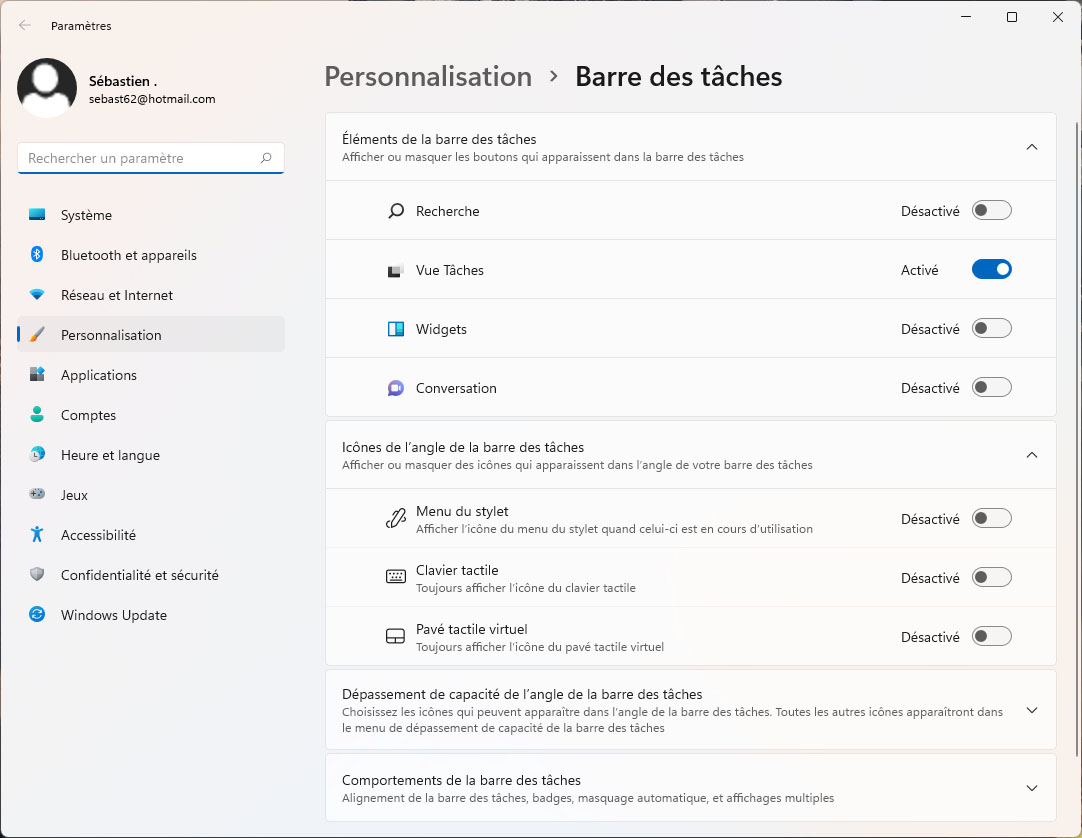Click the back arrow button
1082x838 pixels.
pos(25,26)
